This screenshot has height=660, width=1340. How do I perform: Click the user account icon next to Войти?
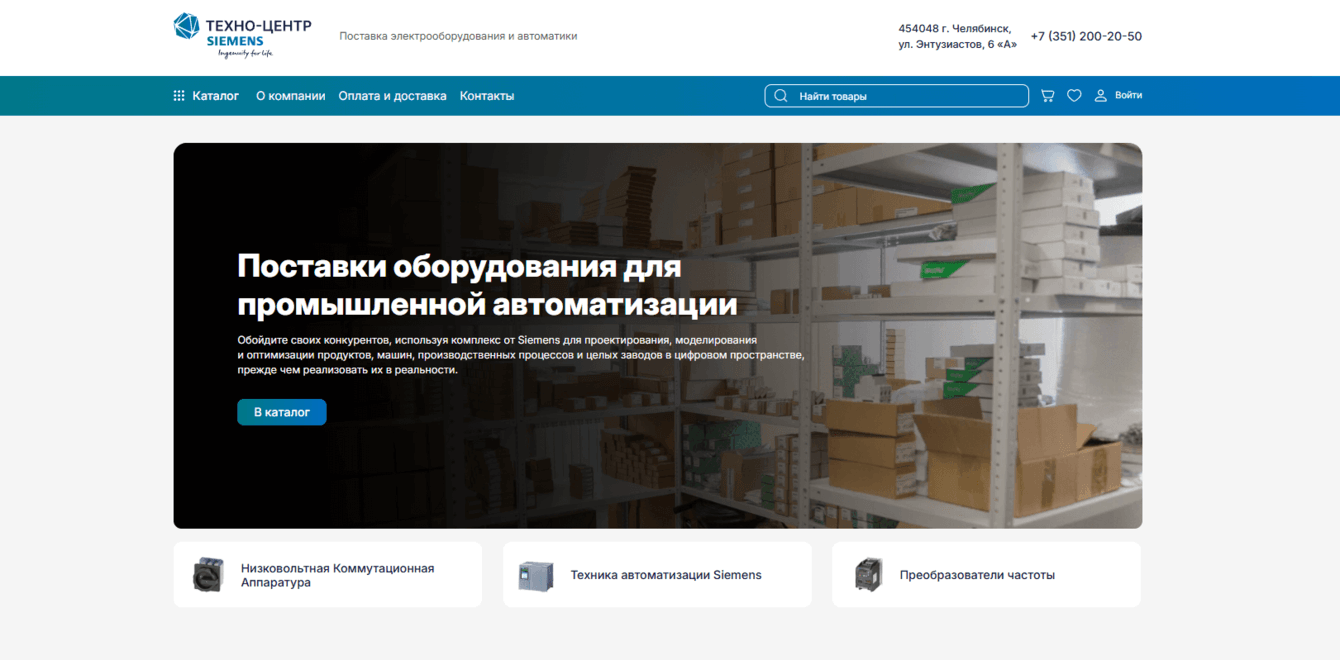pyautogui.click(x=1101, y=95)
